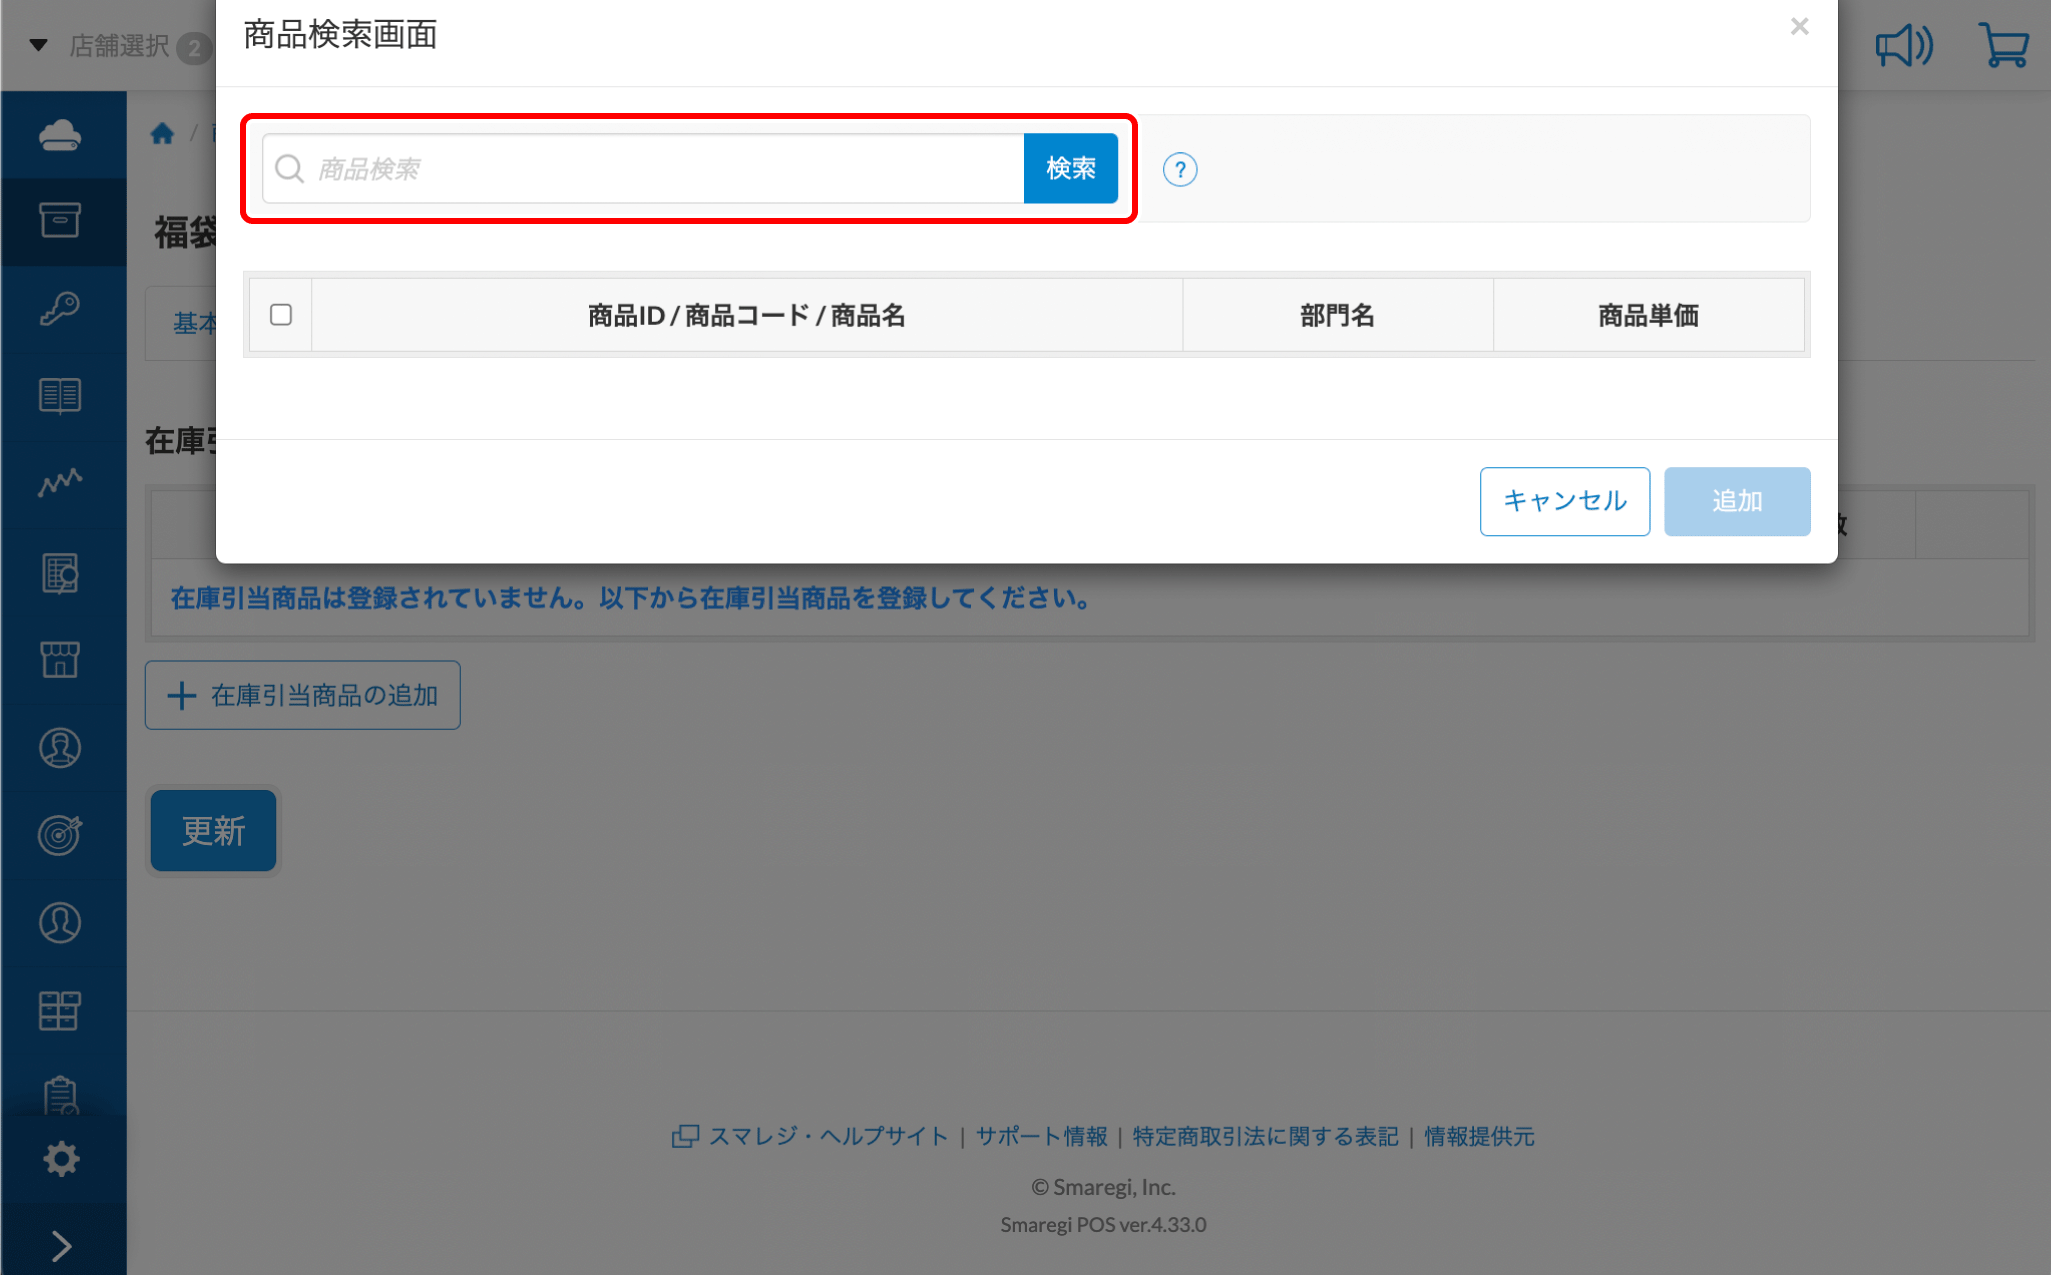Viewport: 2051px width, 1275px height.
Task: Click the target marketing icon in sidebar
Action: coord(60,835)
